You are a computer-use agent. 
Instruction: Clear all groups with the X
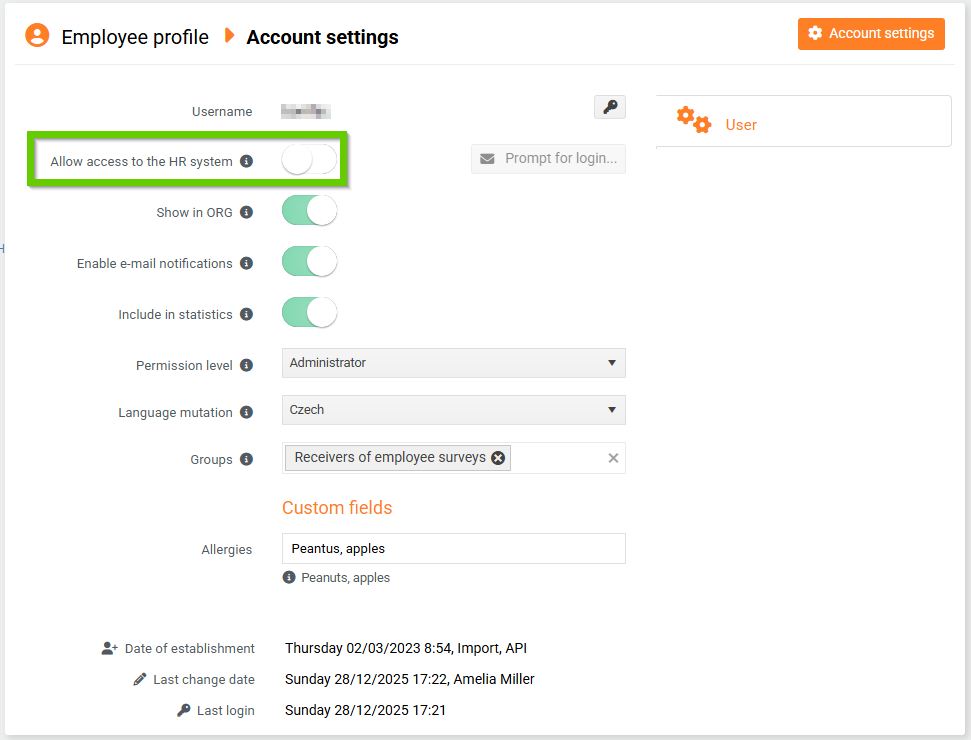[x=613, y=458]
